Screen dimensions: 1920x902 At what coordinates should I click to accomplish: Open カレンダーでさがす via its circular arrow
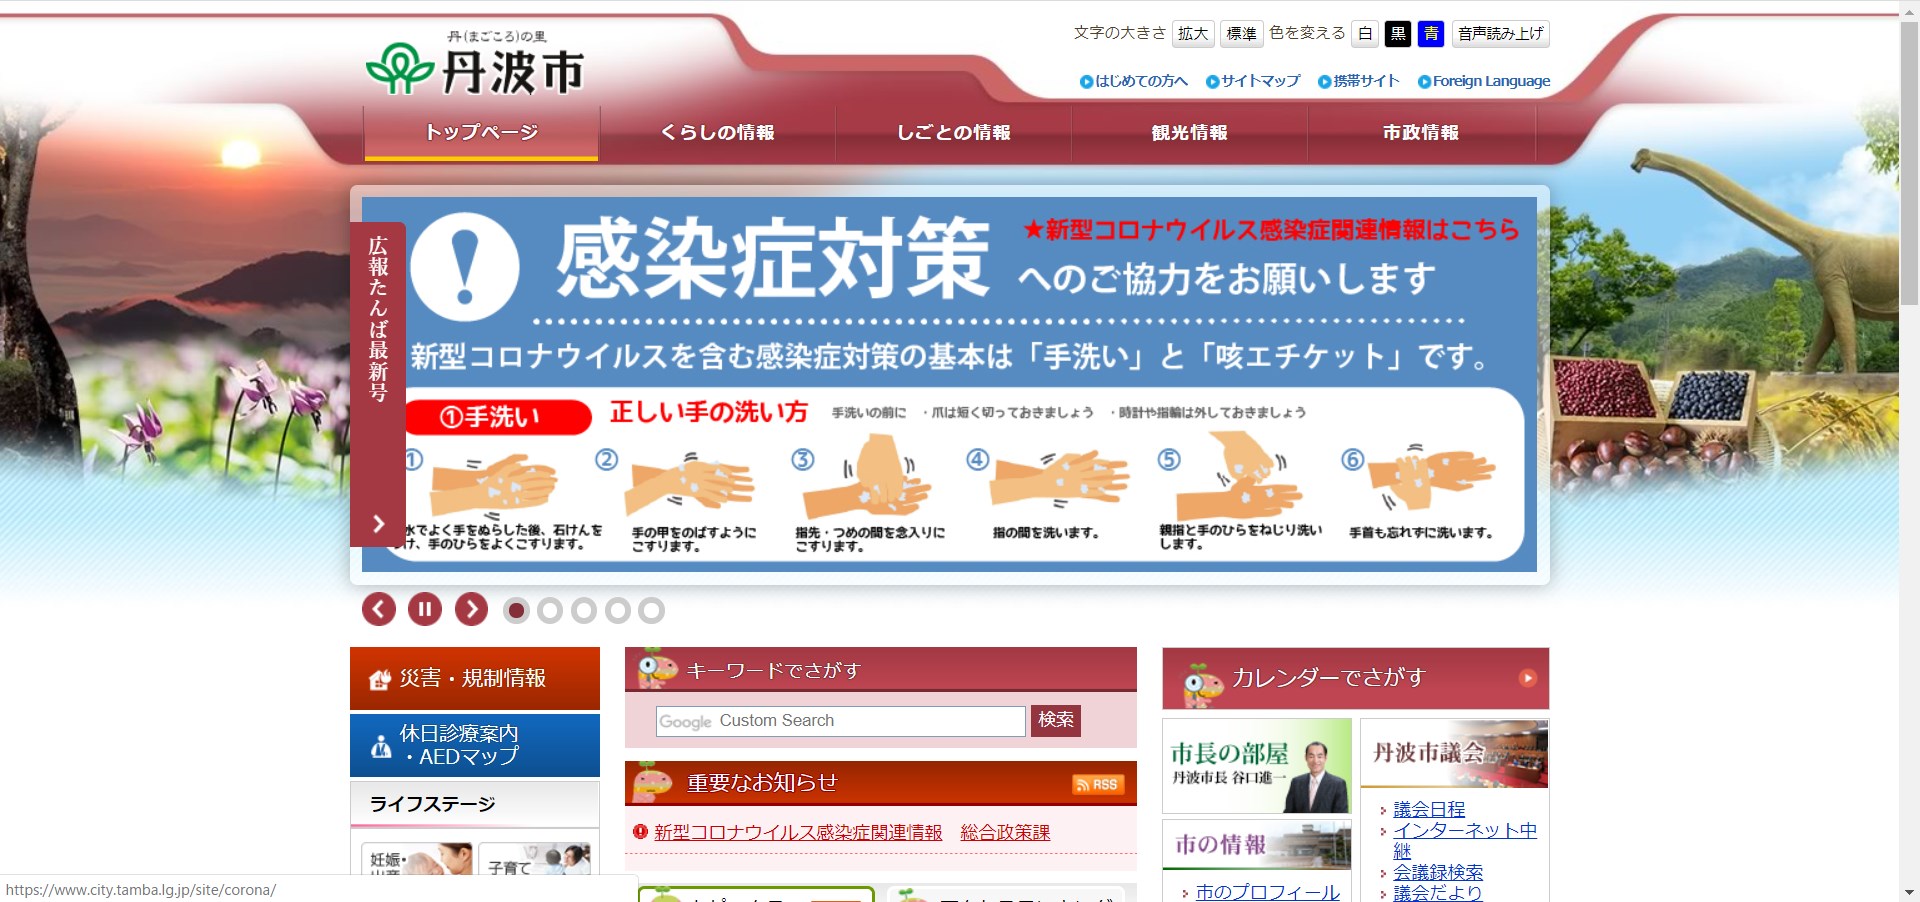coord(1528,677)
